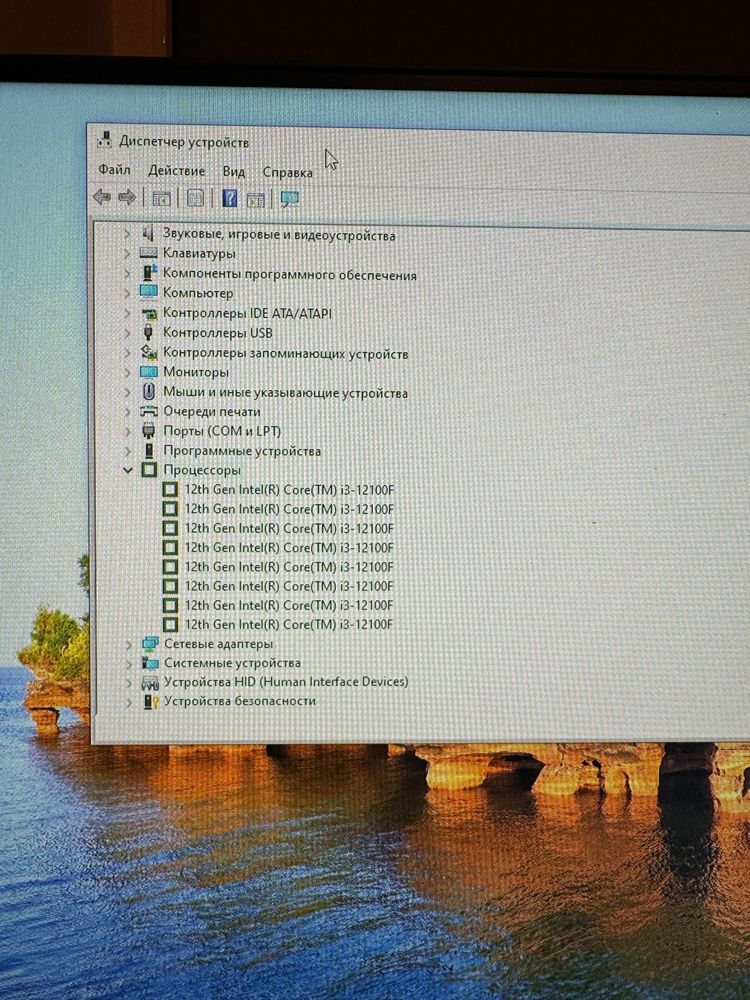The width and height of the screenshot is (750, 1000).
Task: Expand Контроллеры запоминающих устройств
Action: [x=127, y=353]
